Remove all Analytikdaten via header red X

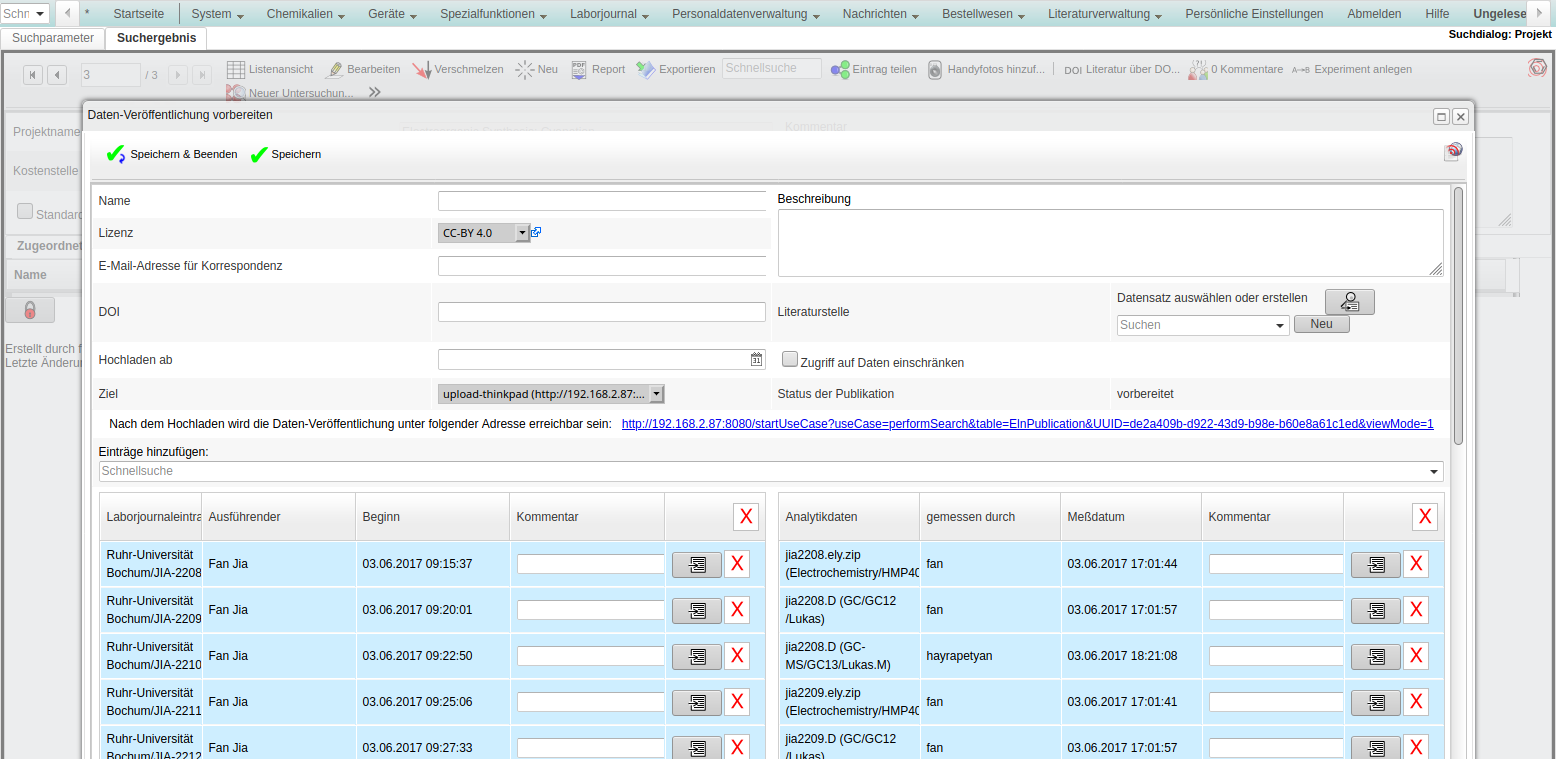click(1424, 517)
